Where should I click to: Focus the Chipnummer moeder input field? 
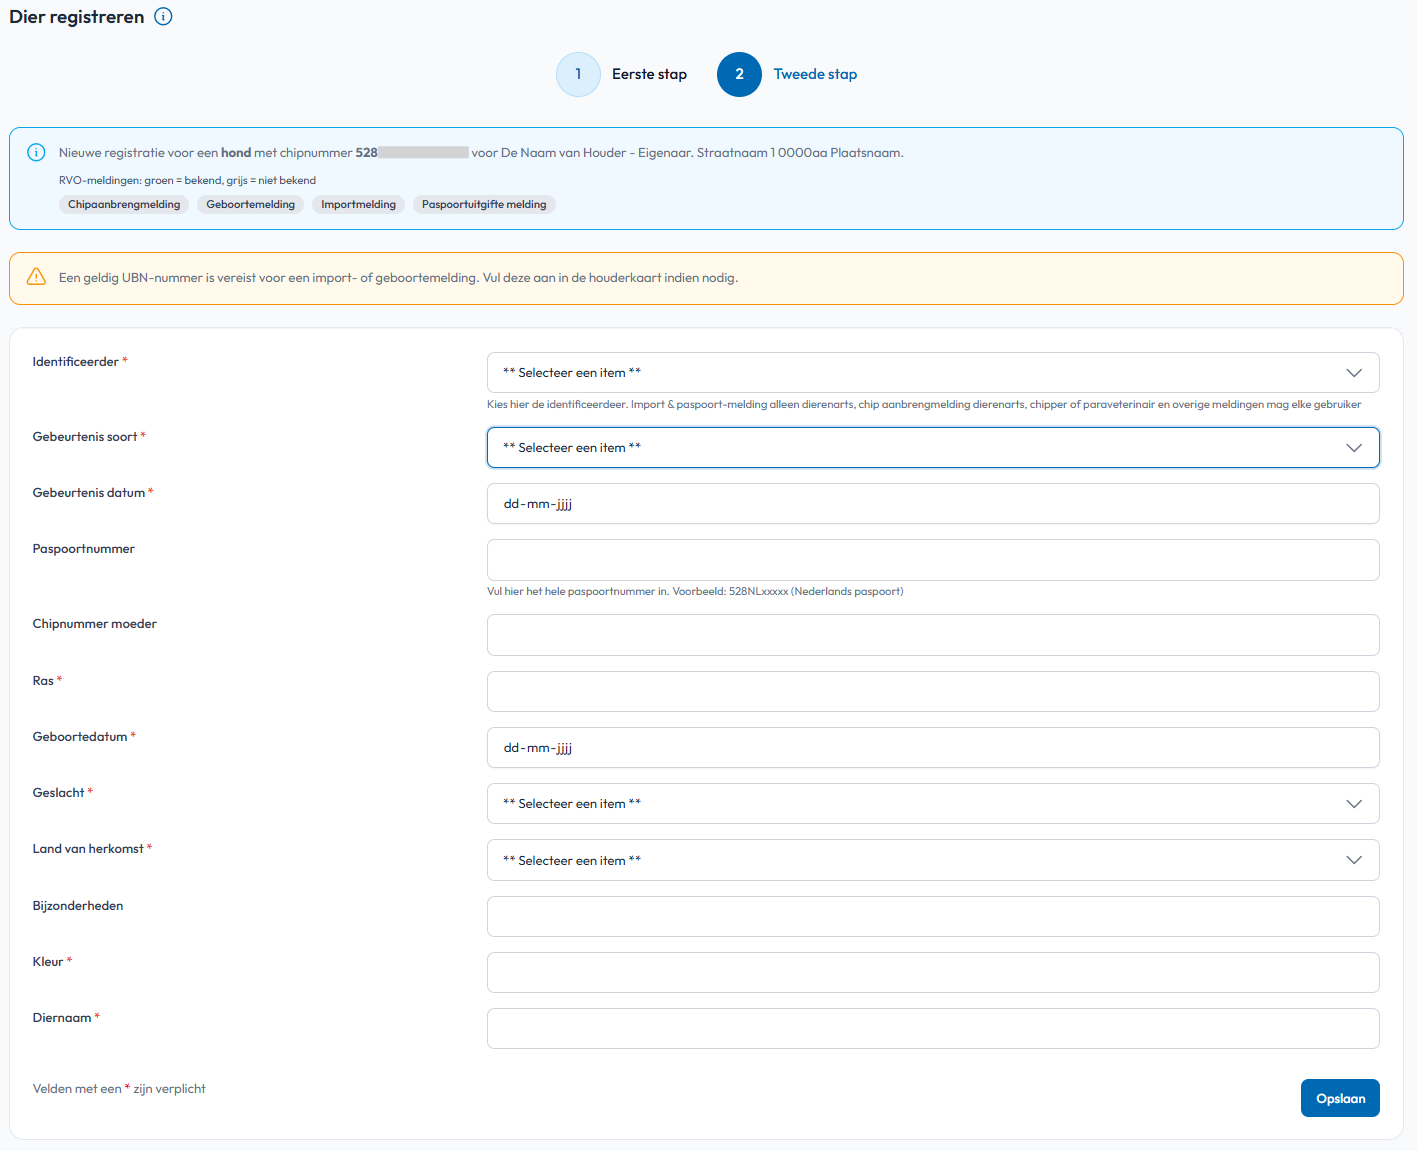pyautogui.click(x=933, y=635)
